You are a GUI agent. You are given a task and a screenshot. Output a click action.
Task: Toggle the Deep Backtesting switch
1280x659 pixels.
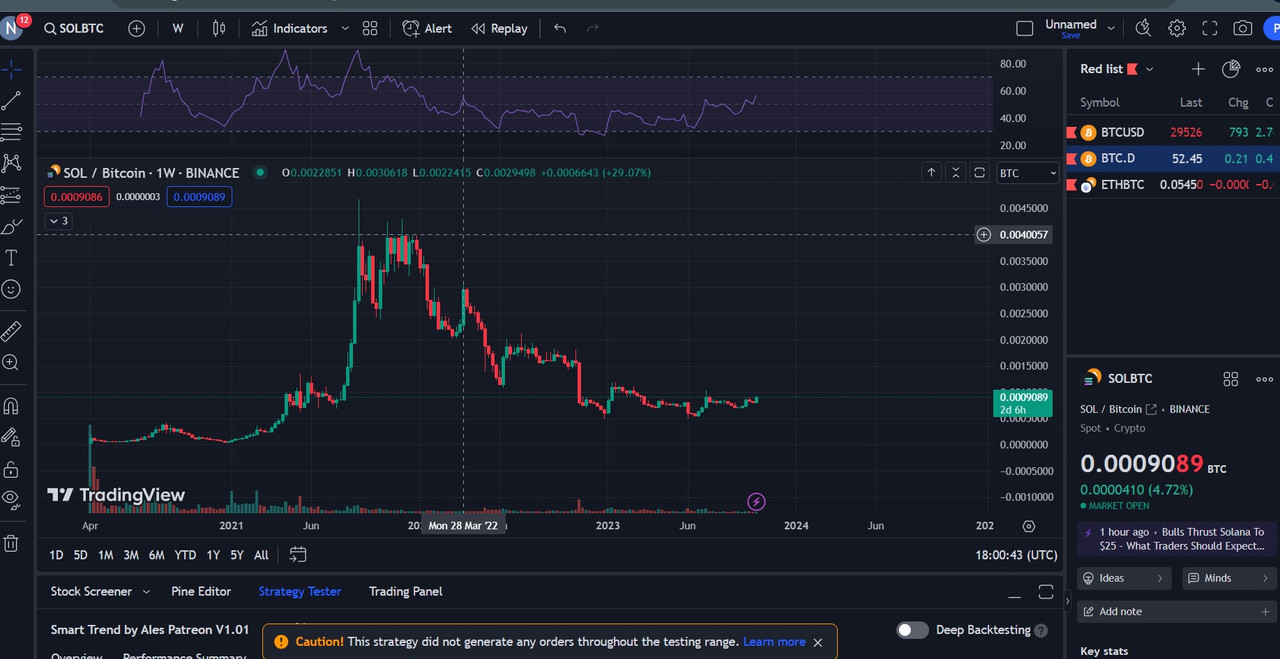tap(912, 630)
